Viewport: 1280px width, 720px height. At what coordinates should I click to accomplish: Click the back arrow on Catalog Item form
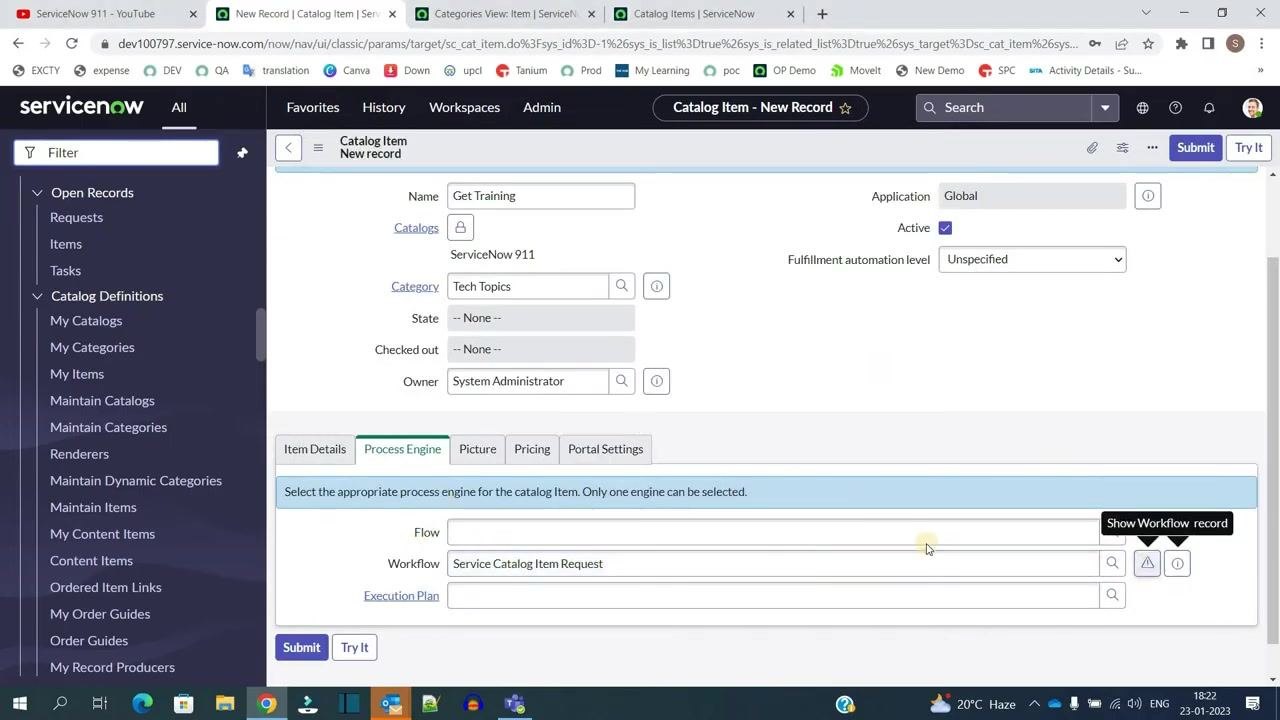click(288, 147)
